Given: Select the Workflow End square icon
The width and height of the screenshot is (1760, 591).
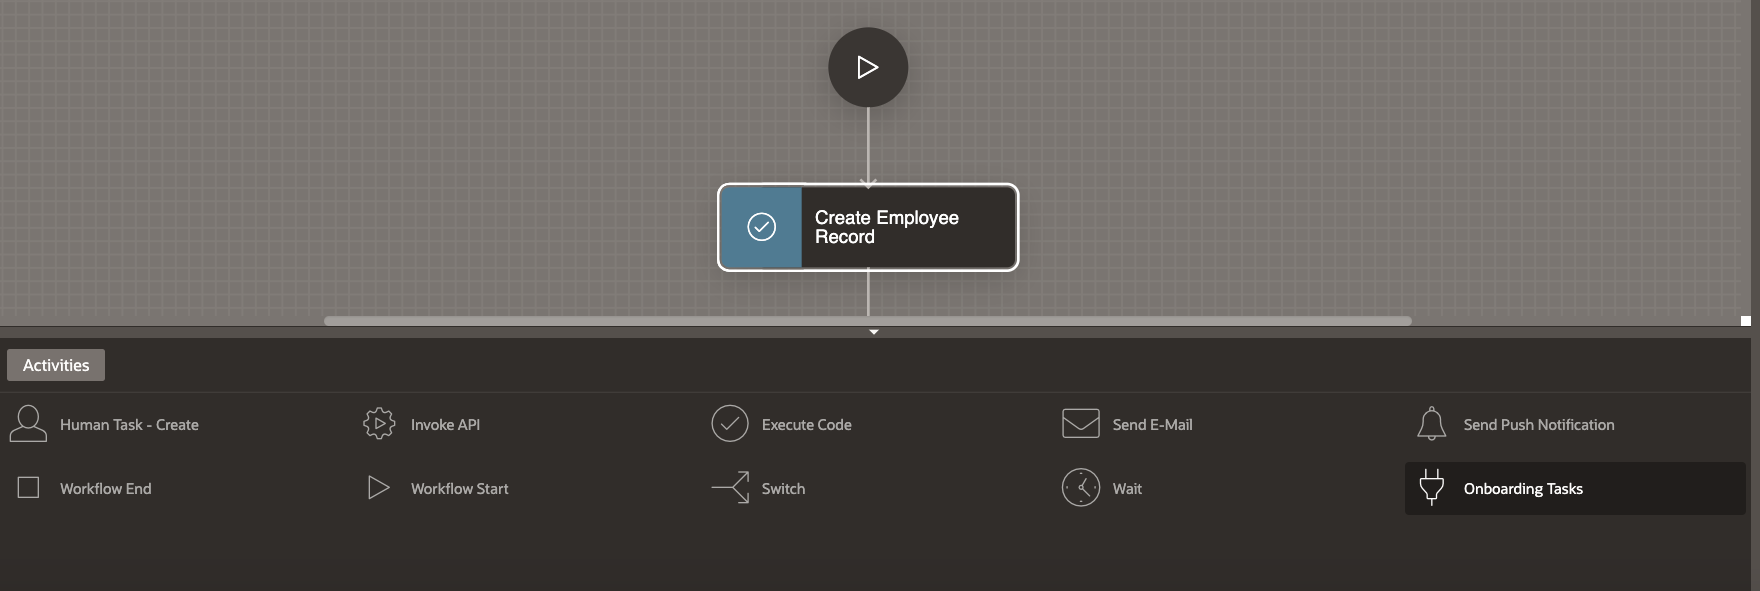Looking at the screenshot, I should pyautogui.click(x=28, y=488).
